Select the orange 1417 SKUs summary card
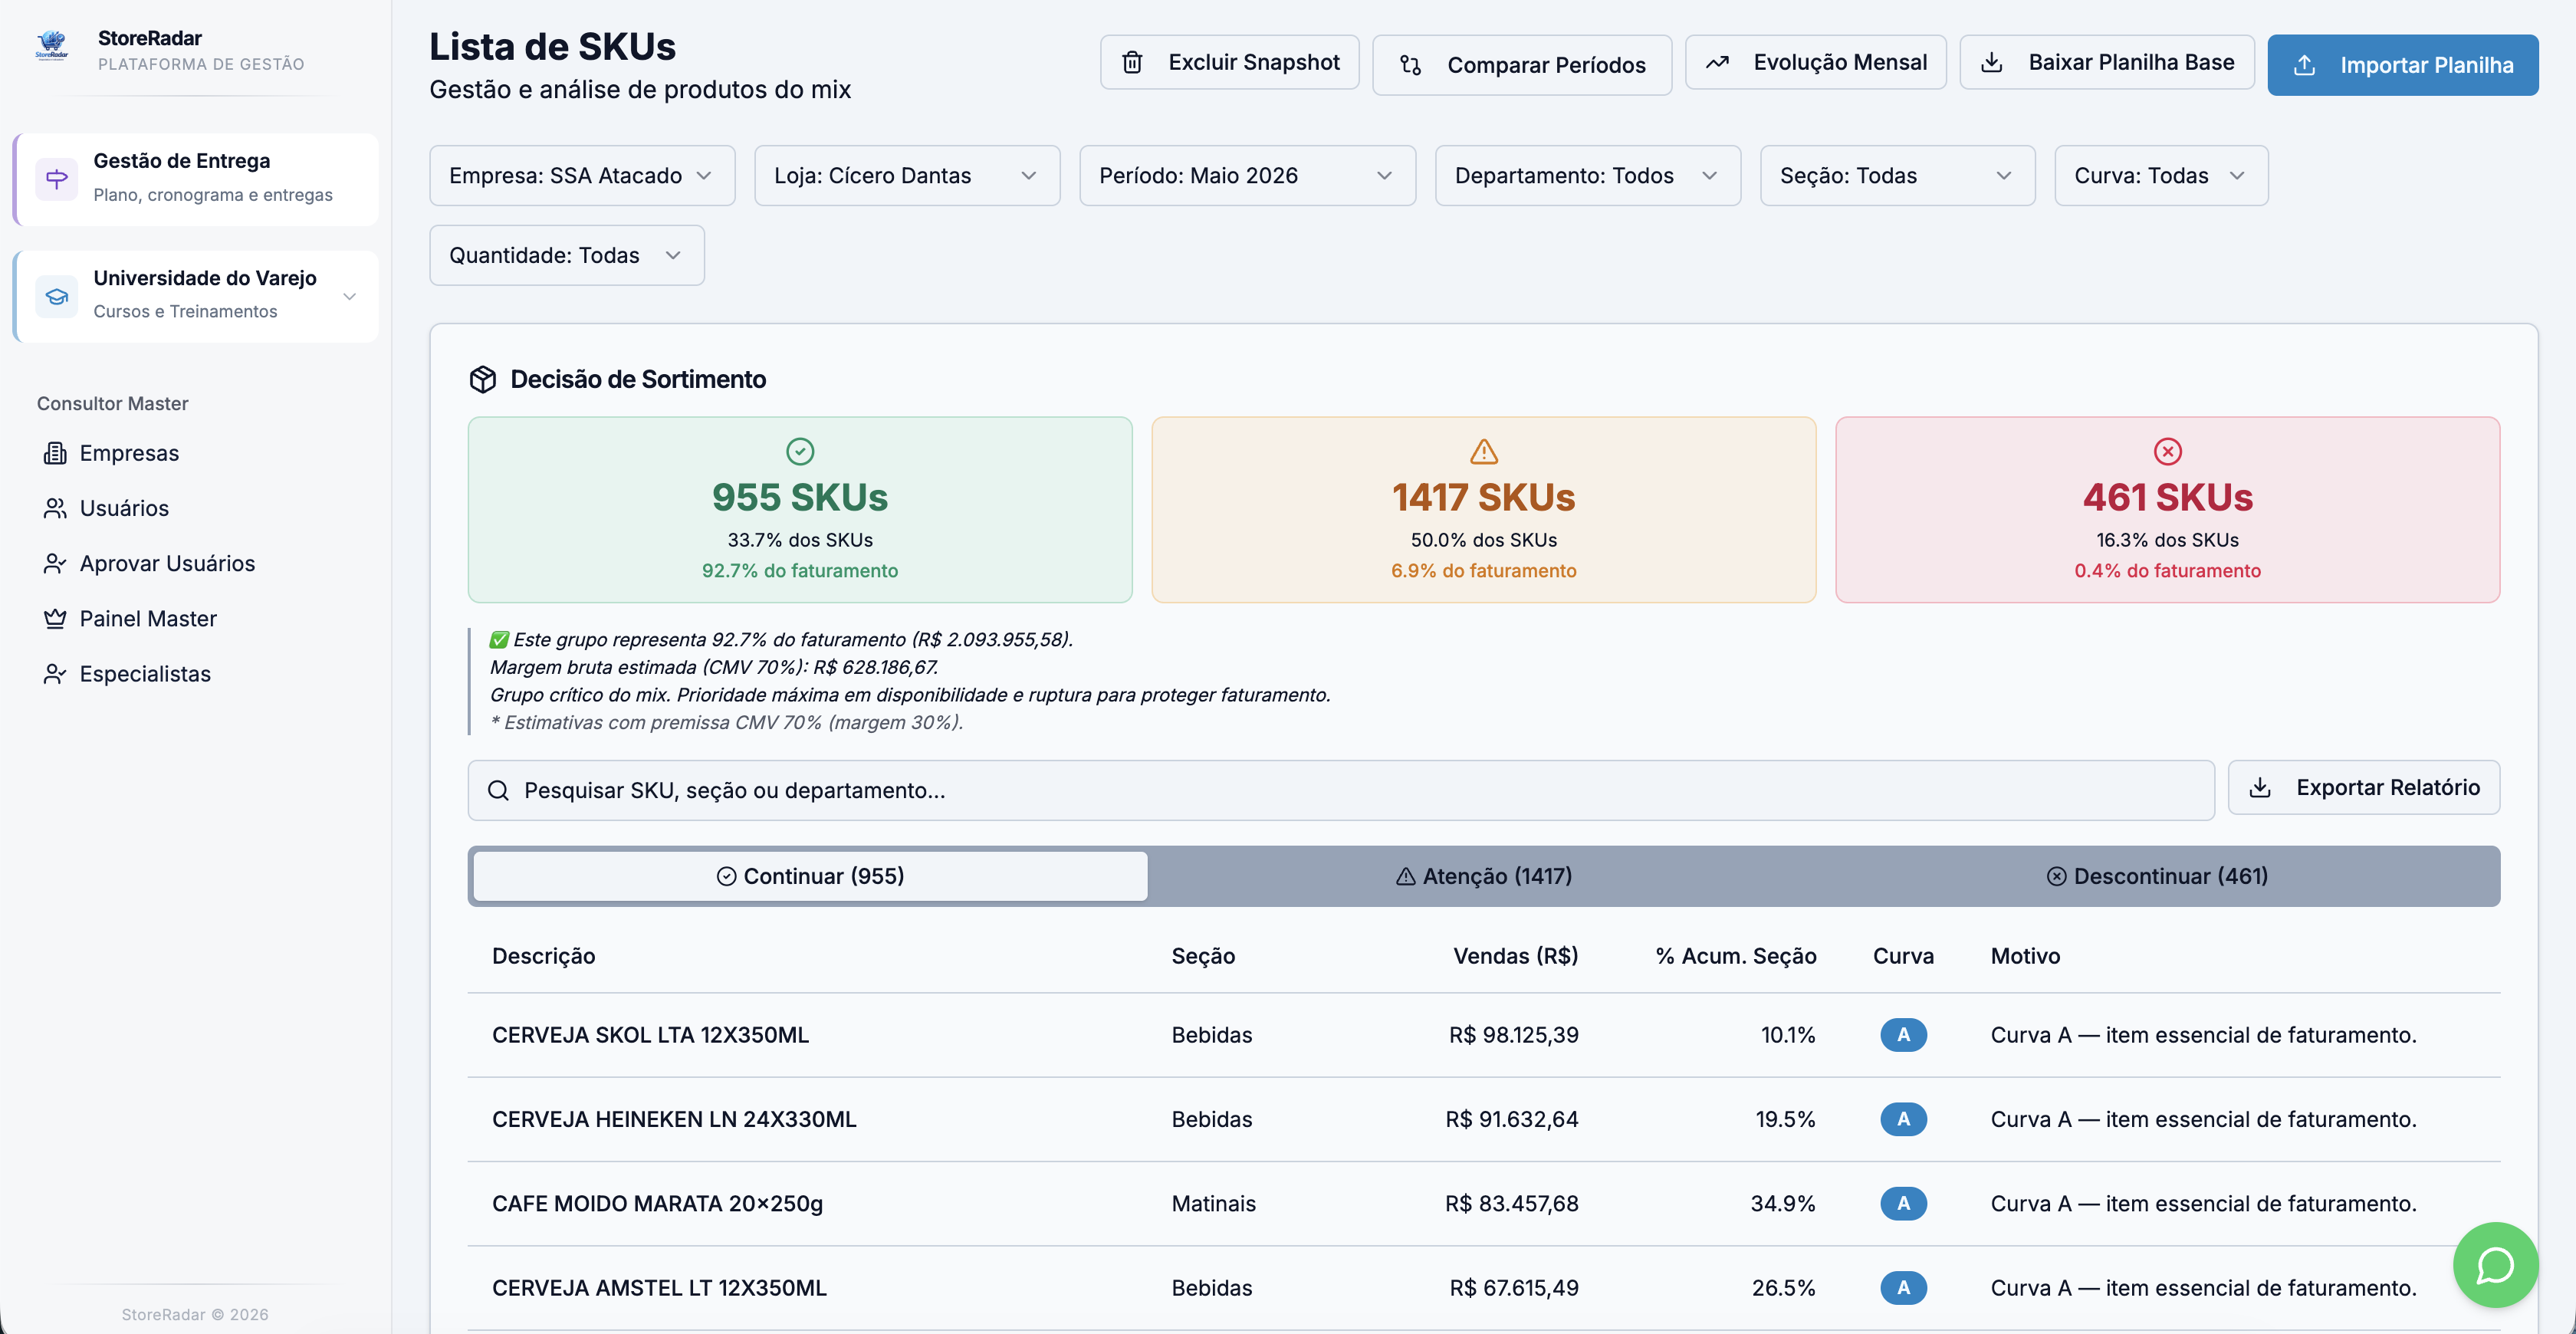2576x1334 pixels. click(1484, 510)
